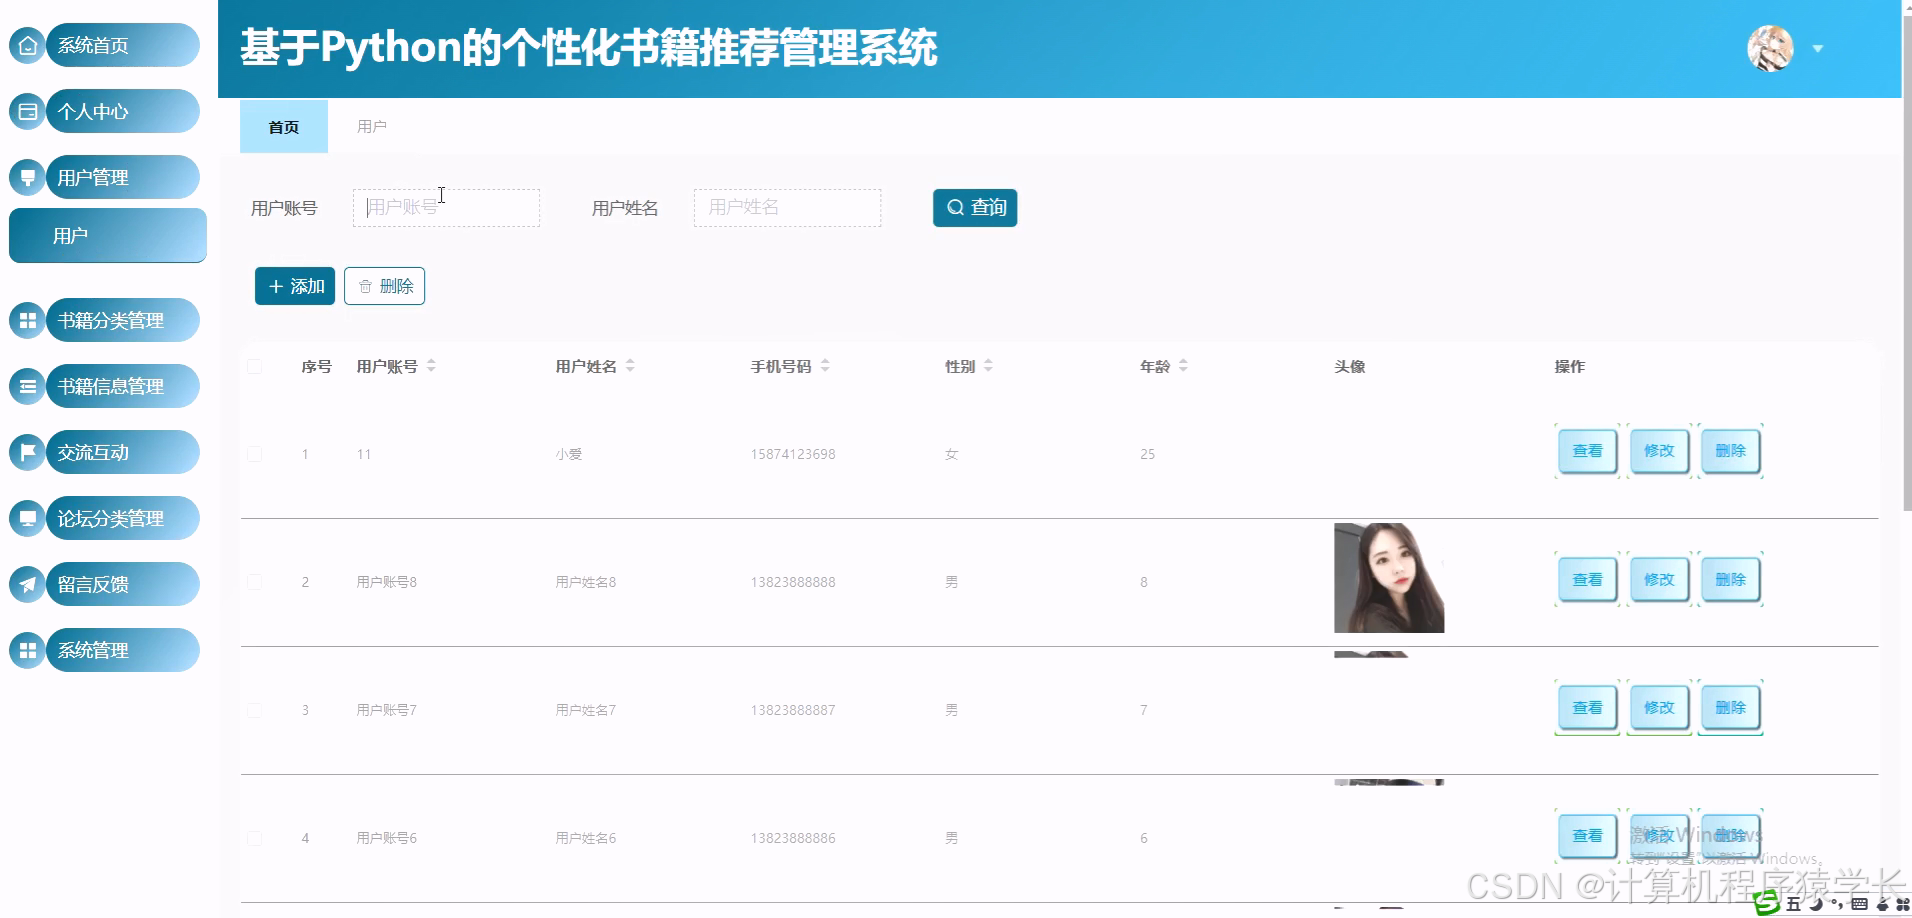The width and height of the screenshot is (1912, 918).
Task: Open 书籍信息管理 menu
Action: [x=123, y=386]
